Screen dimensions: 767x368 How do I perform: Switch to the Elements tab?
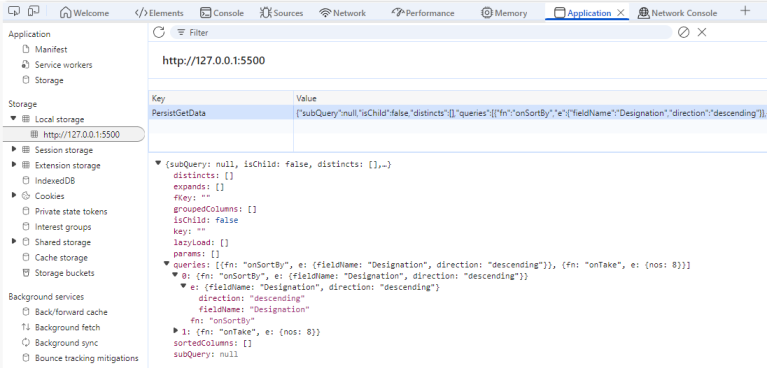click(x=159, y=13)
